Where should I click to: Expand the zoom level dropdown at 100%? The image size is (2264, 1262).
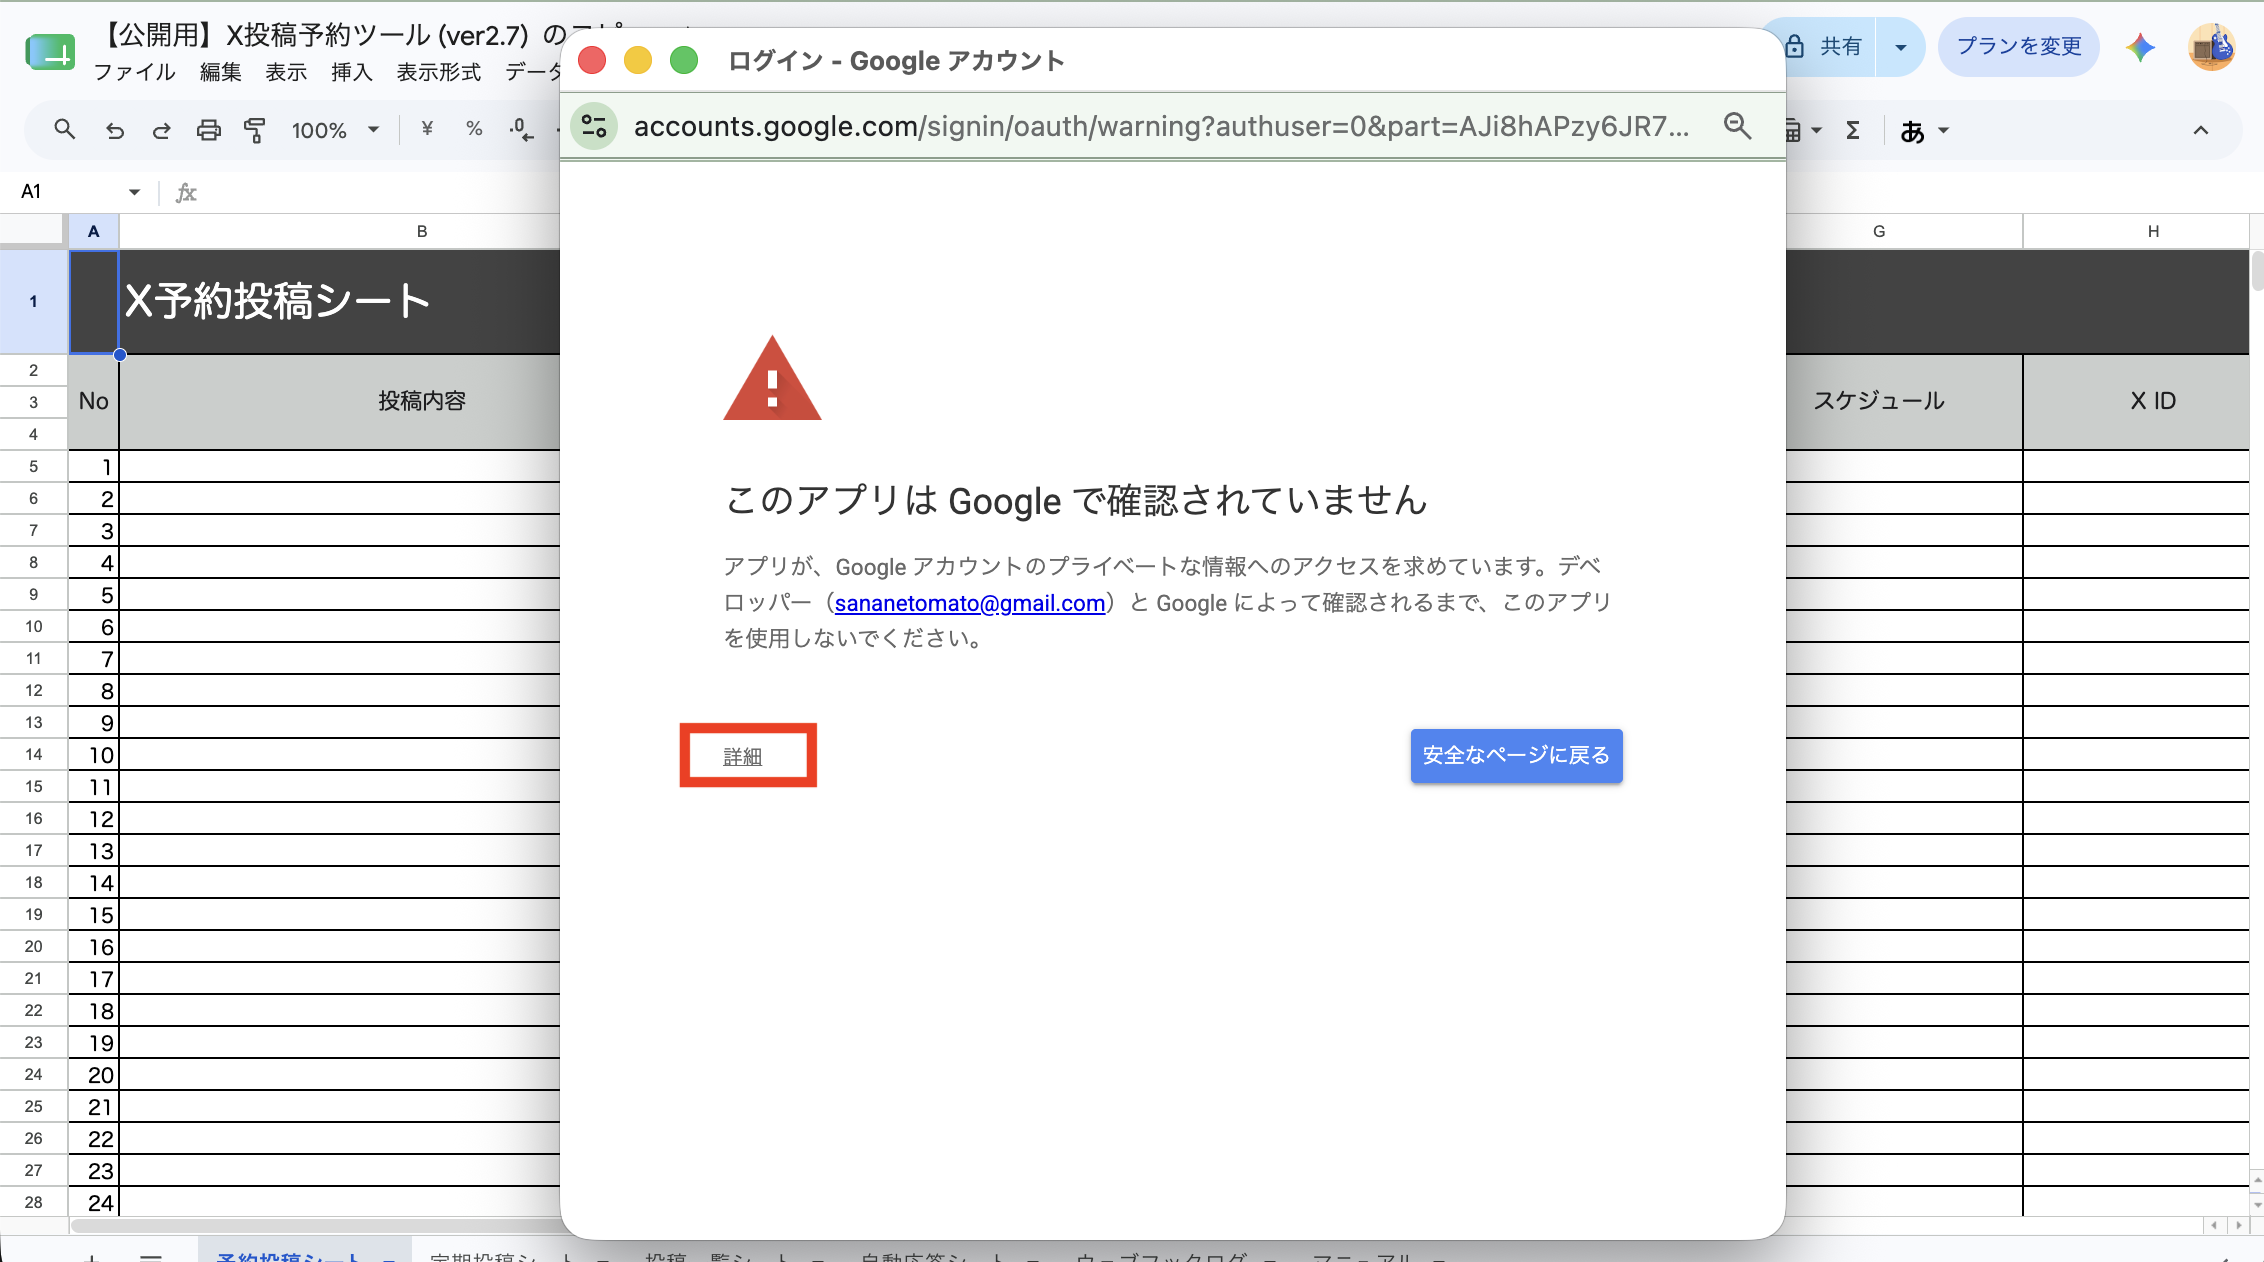374,130
